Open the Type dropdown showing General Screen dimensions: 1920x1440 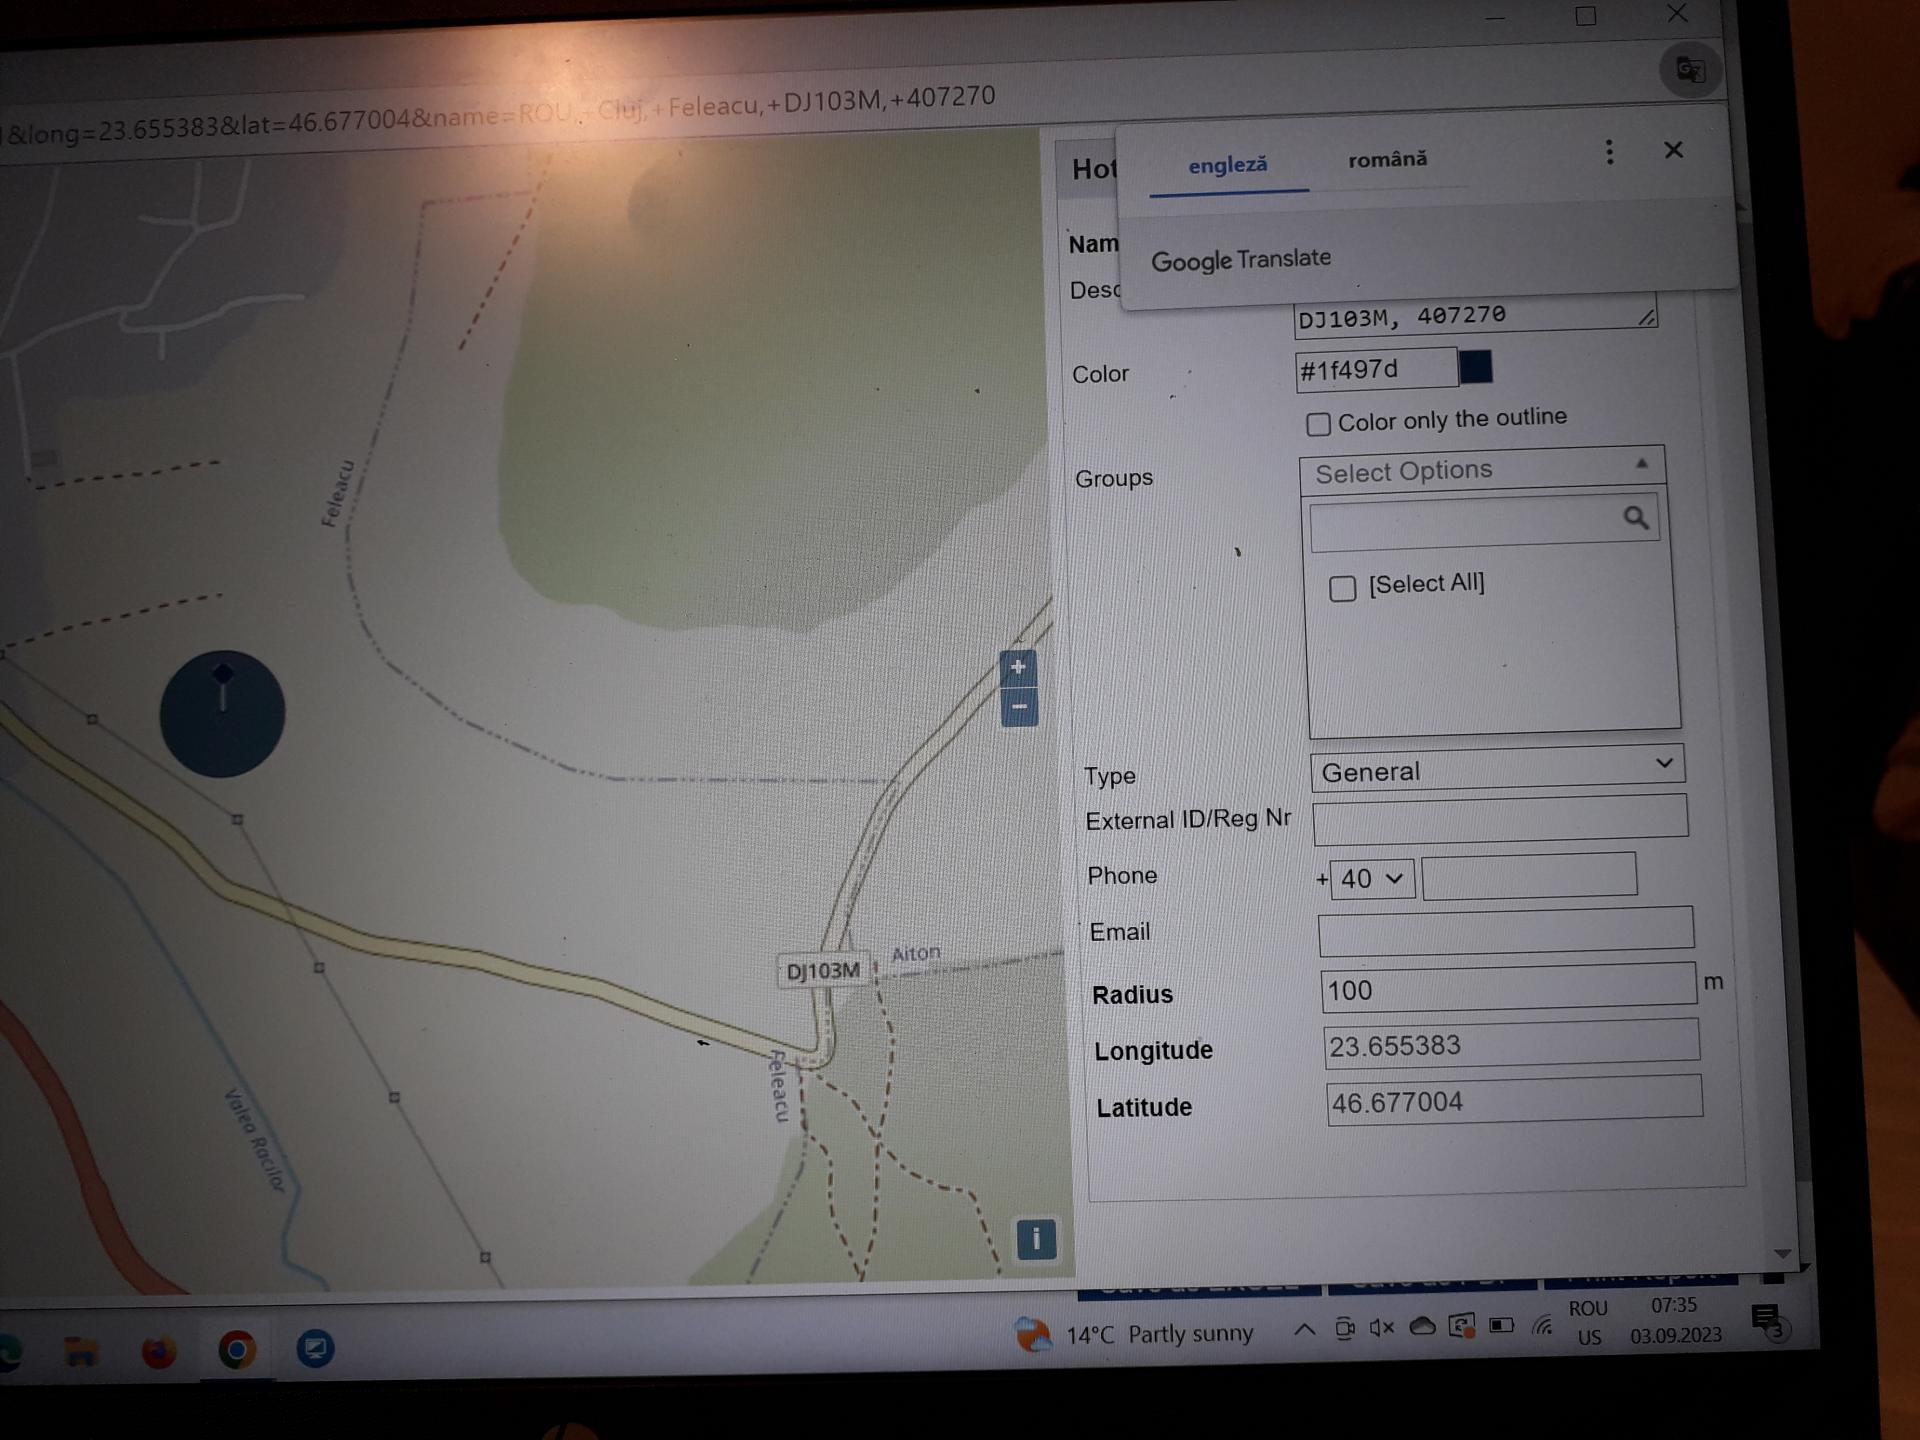[x=1496, y=769]
